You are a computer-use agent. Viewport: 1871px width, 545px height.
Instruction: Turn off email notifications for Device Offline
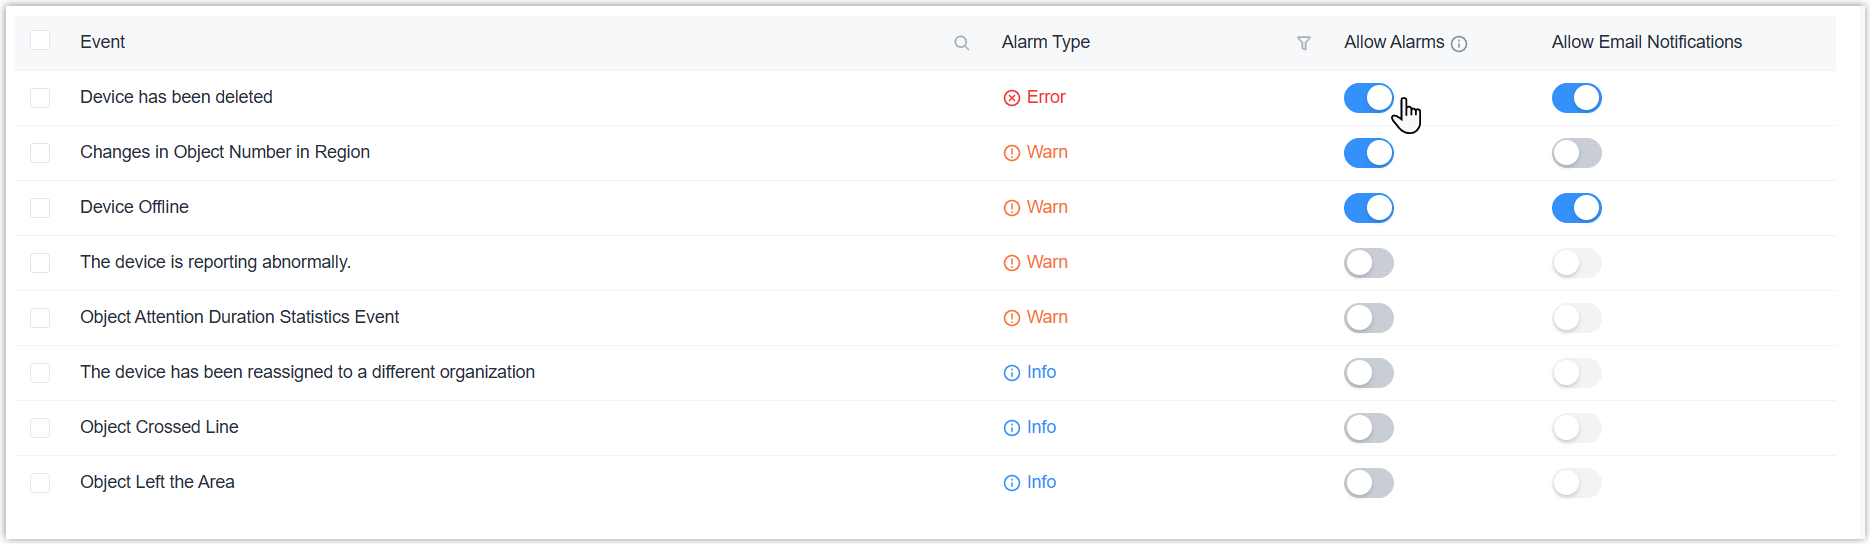pyautogui.click(x=1576, y=208)
